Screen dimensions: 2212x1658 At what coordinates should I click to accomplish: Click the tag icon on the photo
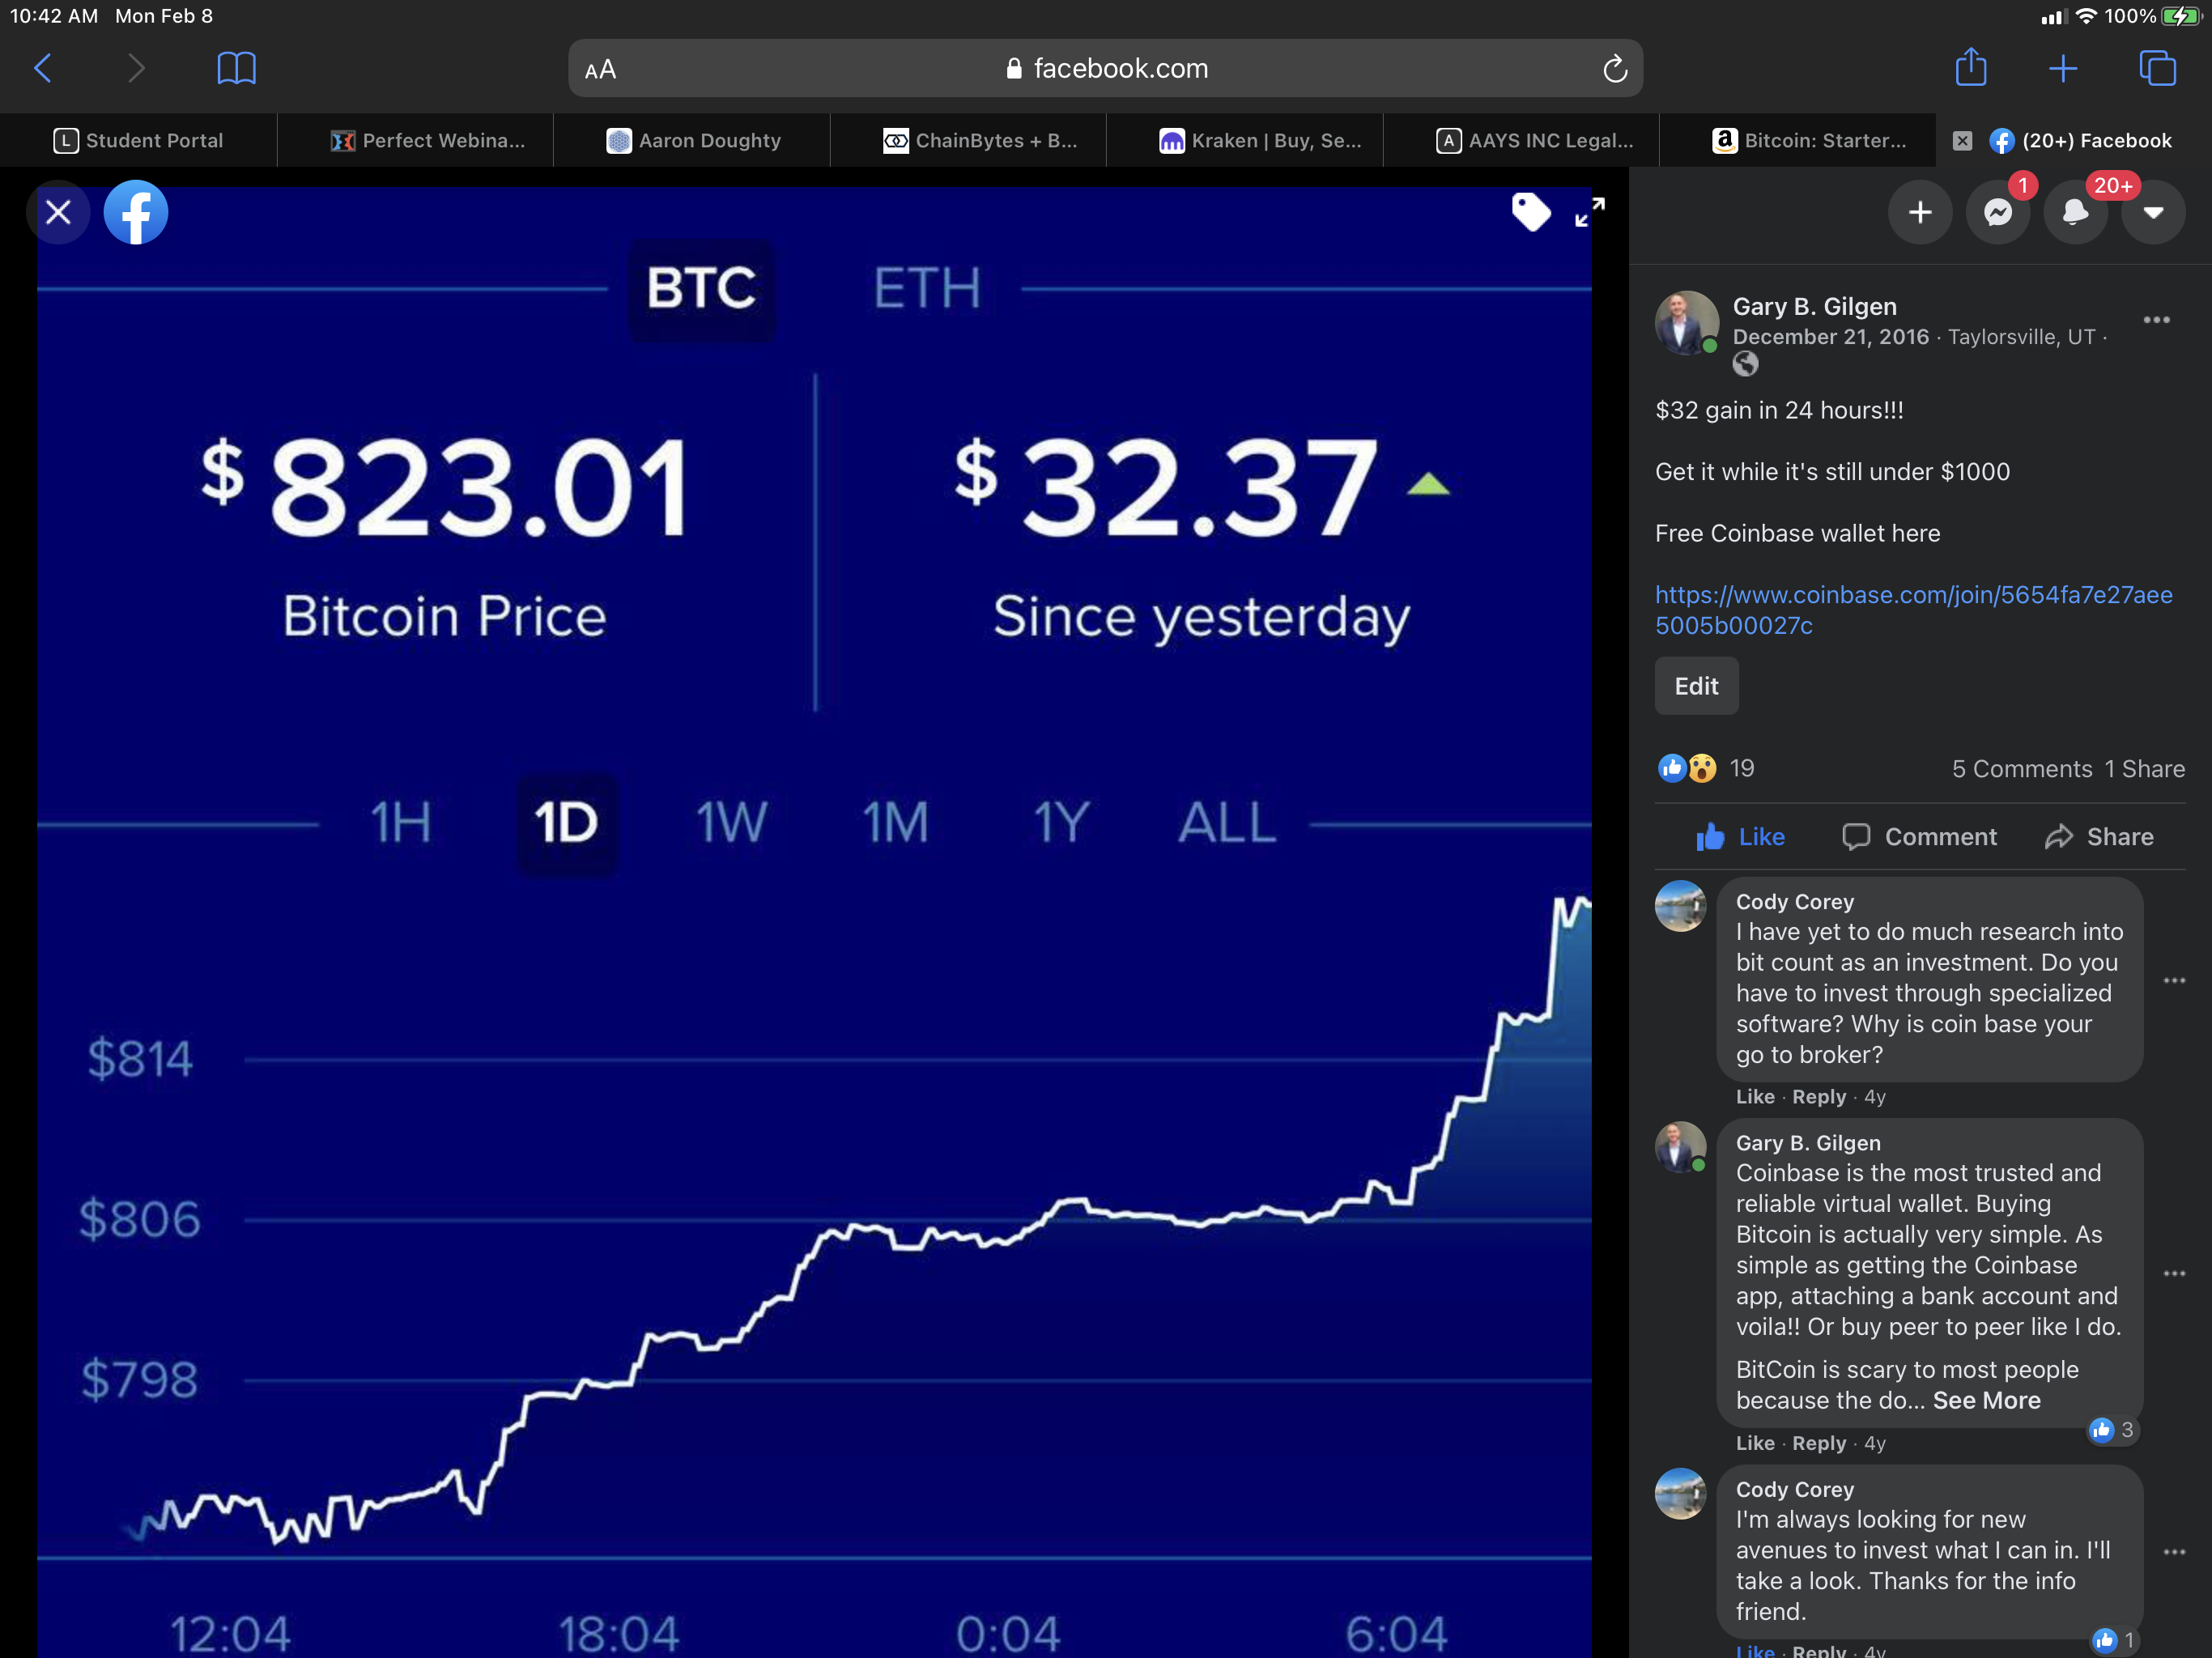(x=1531, y=212)
